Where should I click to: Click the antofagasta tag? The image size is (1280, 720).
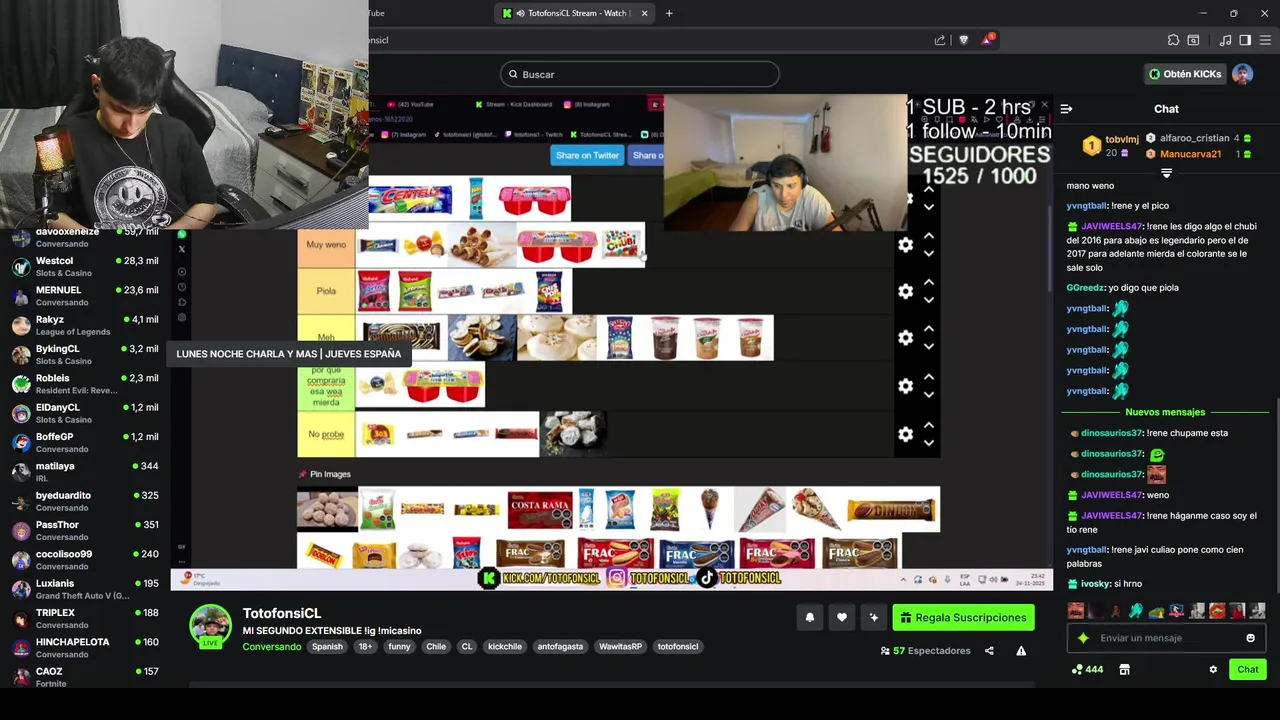(x=560, y=647)
